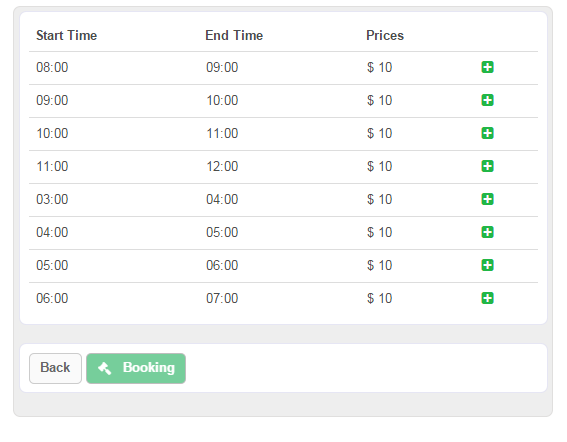Add the 09:00 to 10:00 time slot
The height and width of the screenshot is (442, 567).
point(487,100)
